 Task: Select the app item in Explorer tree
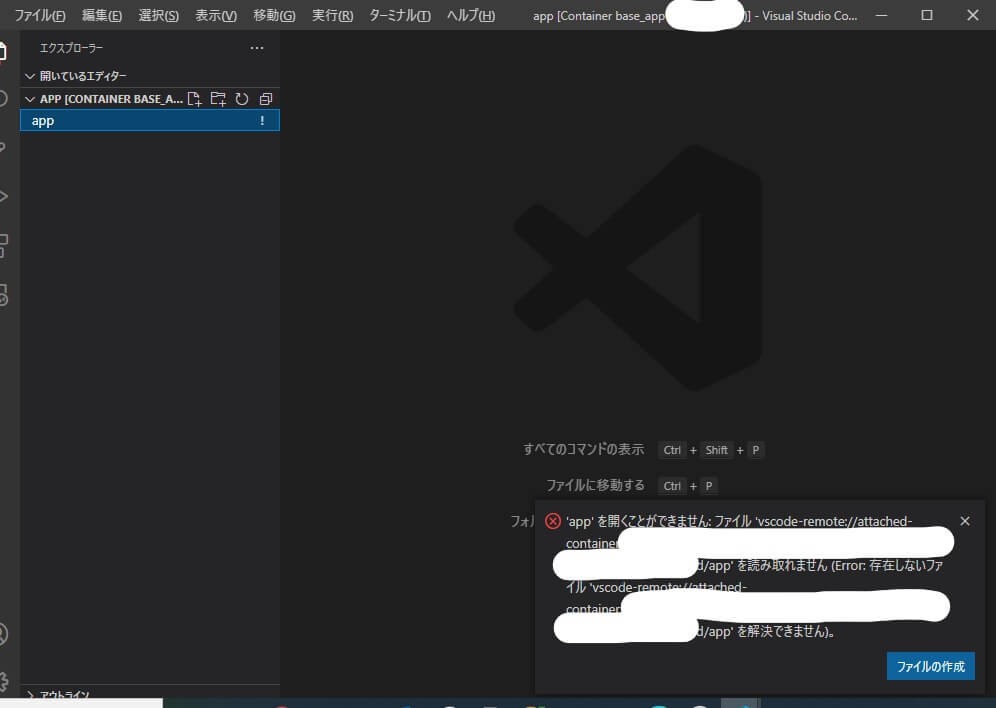pos(149,121)
